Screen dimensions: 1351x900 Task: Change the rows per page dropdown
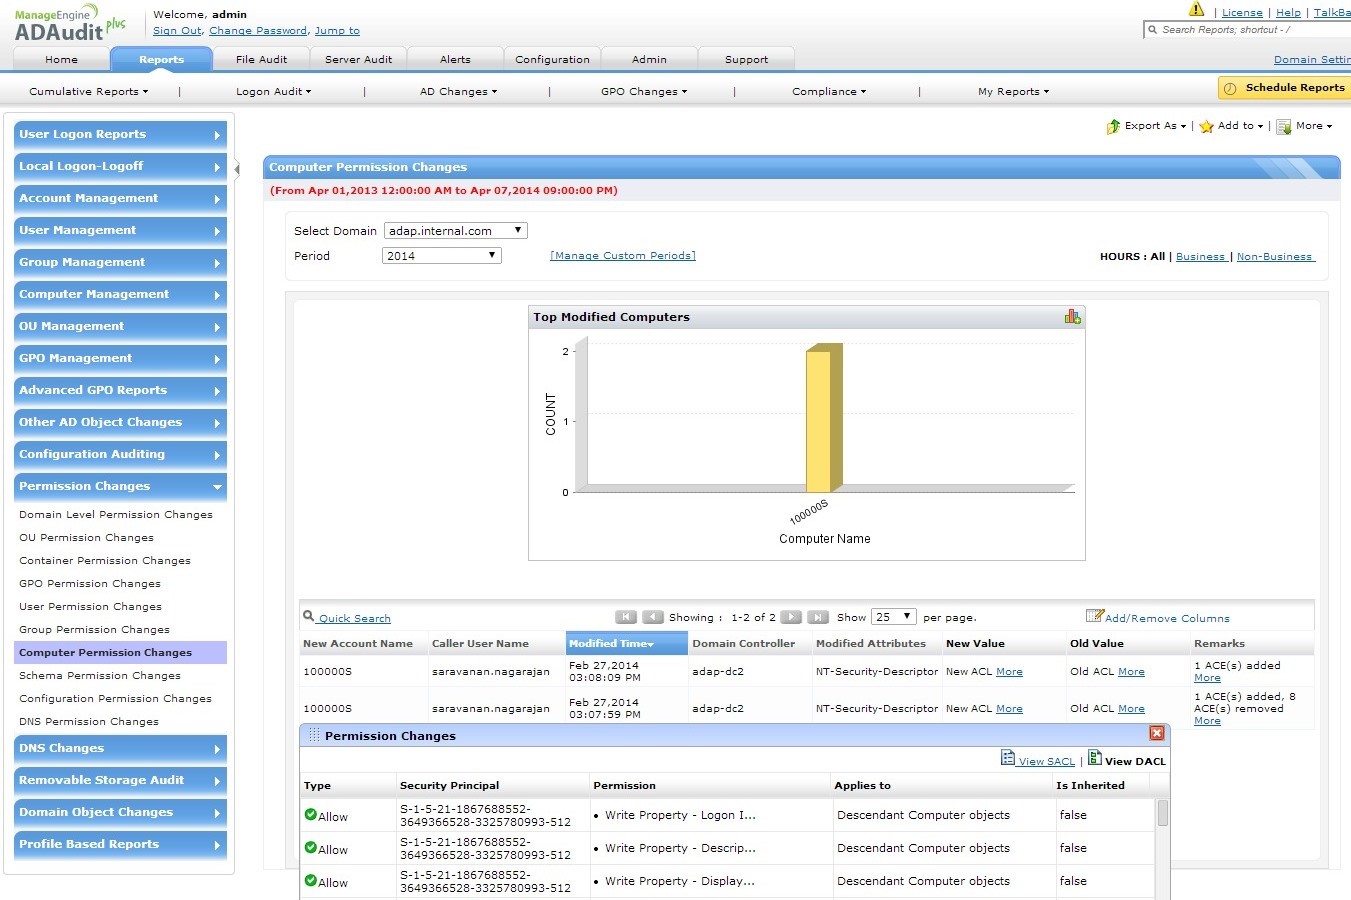pos(892,617)
